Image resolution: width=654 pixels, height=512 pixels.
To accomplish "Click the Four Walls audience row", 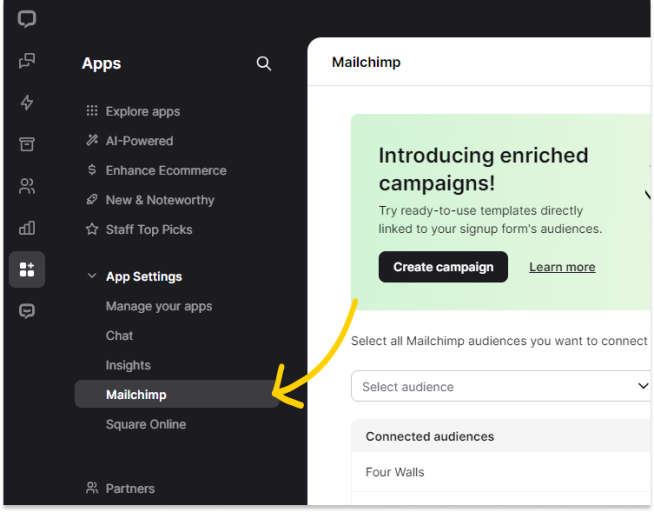I will (x=502, y=472).
